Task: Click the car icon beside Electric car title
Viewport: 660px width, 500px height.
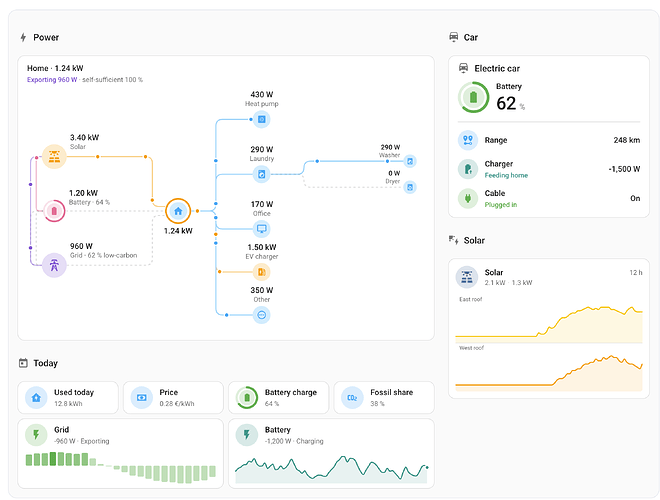Action: 463,68
